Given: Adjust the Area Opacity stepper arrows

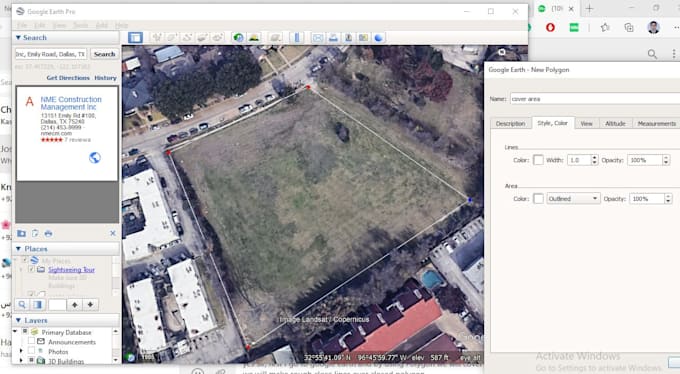Looking at the screenshot, I should 668,199.
